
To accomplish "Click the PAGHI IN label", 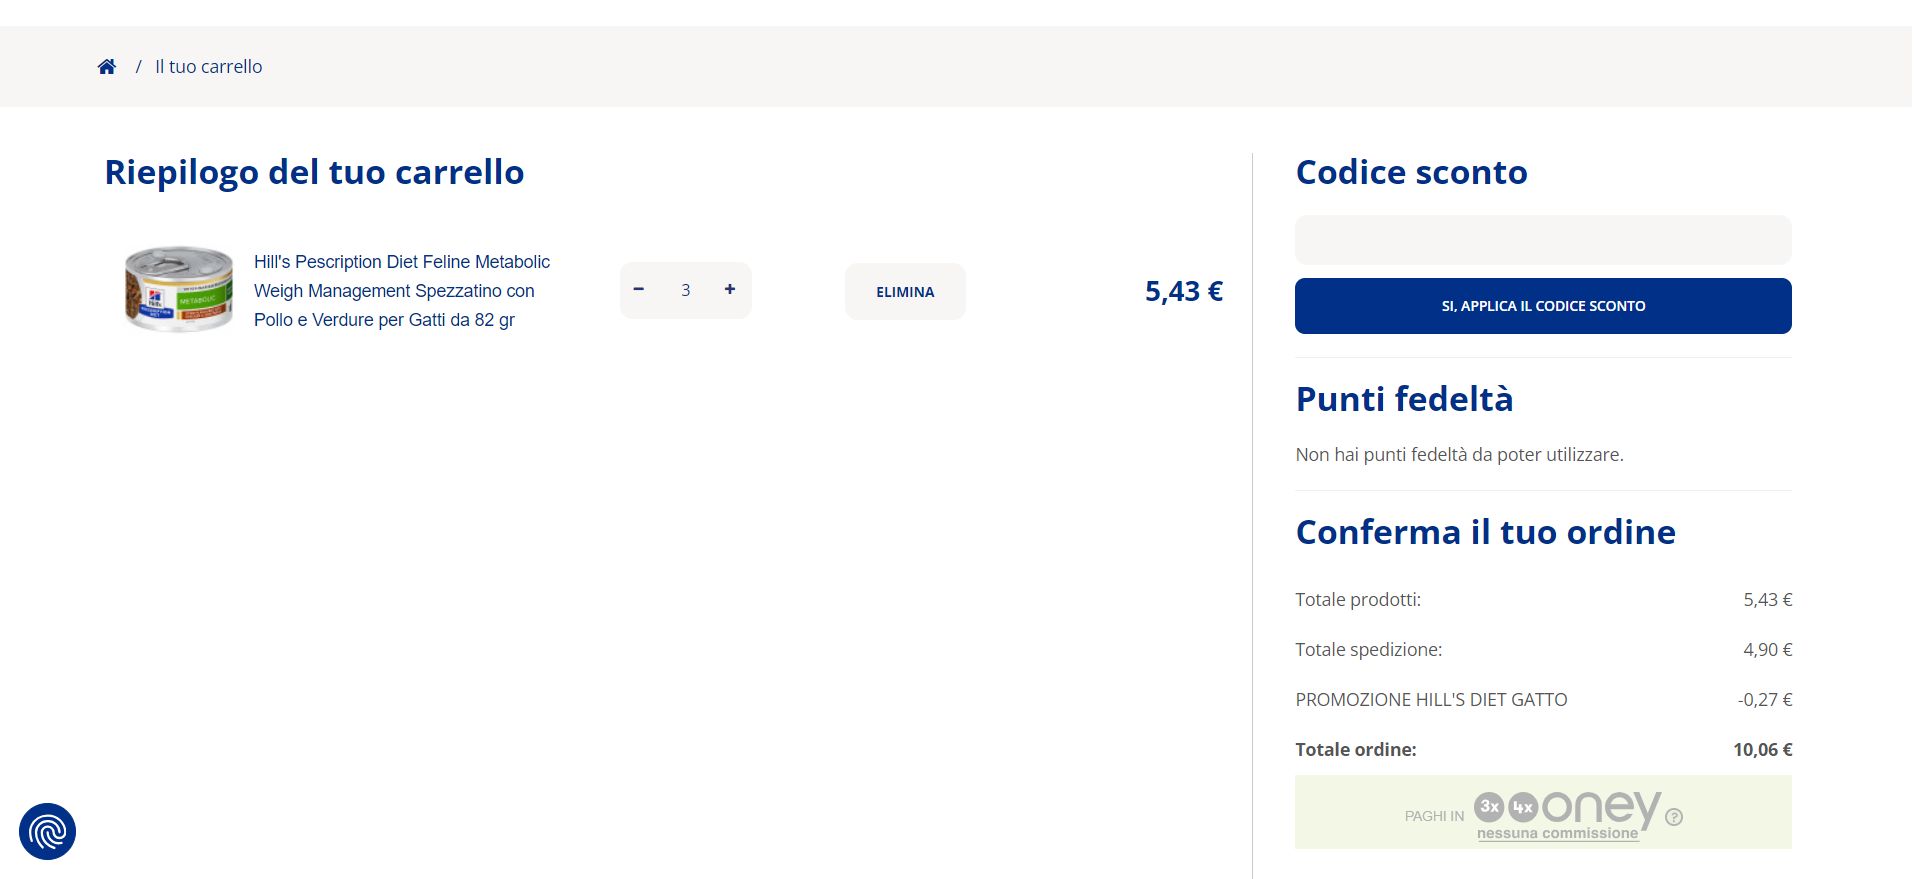I will (1433, 816).
